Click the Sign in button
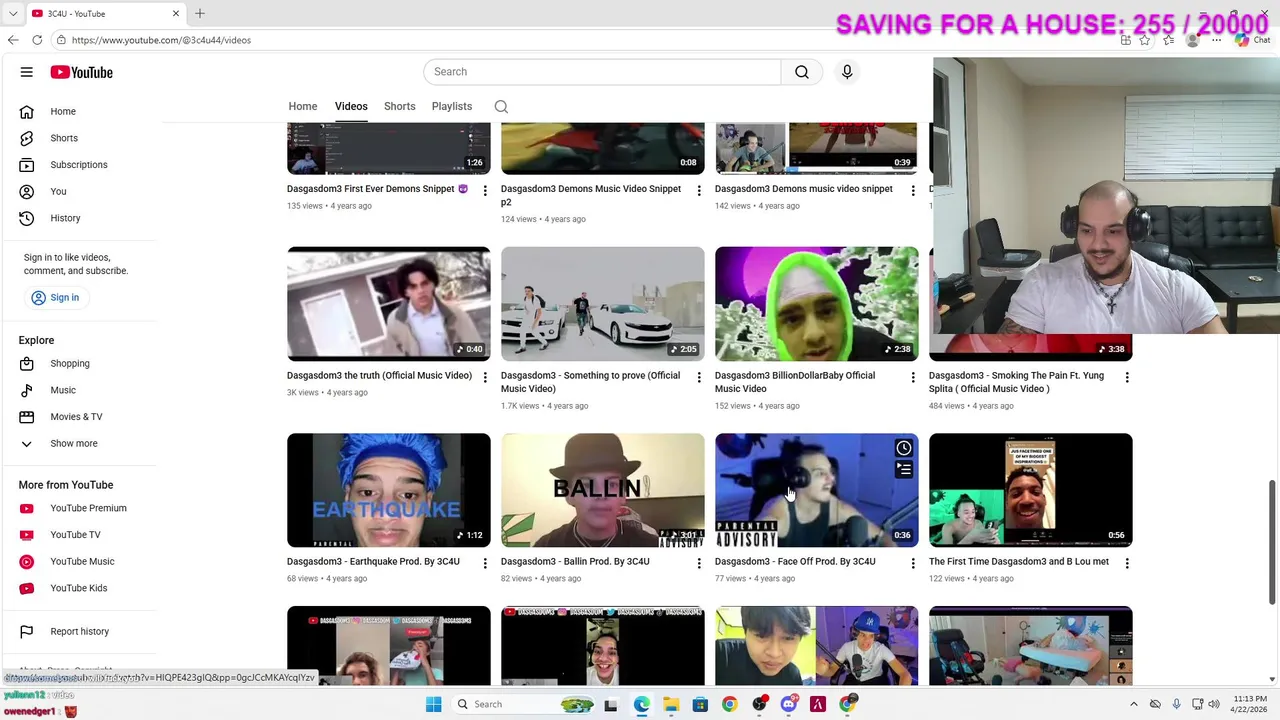 (x=55, y=297)
